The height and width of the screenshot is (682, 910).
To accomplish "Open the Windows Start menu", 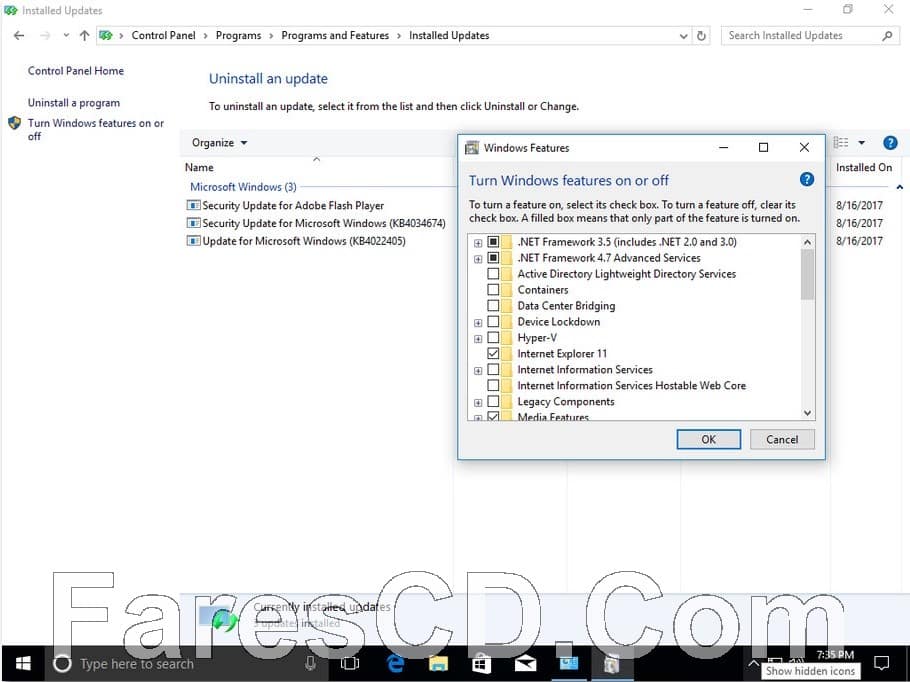I will 23,663.
